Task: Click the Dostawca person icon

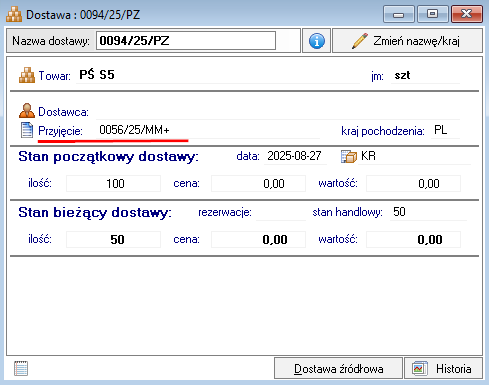Action: 27,111
